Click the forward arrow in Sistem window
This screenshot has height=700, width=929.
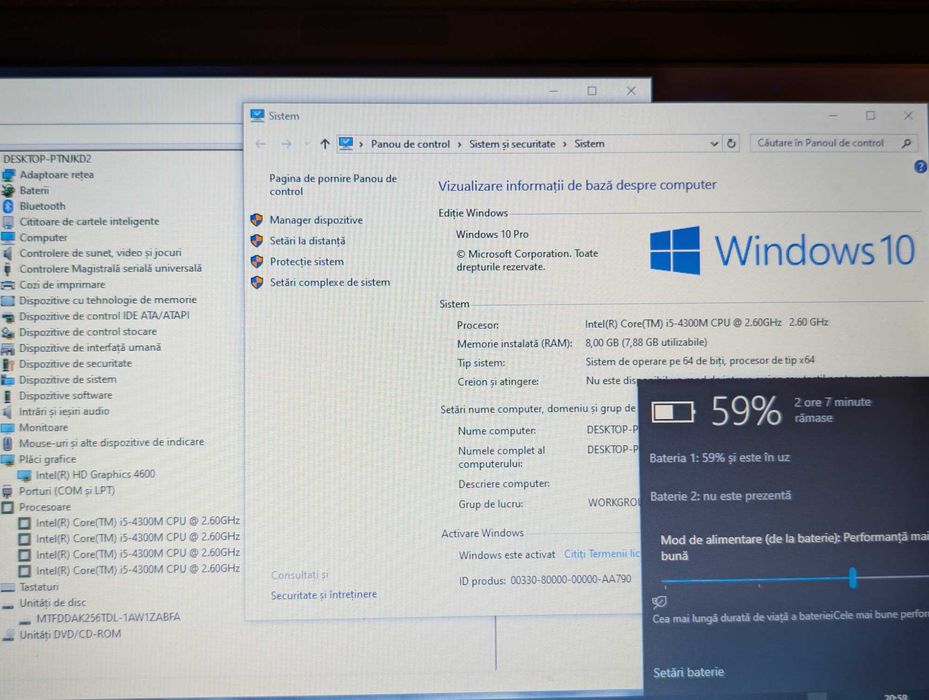coord(286,144)
